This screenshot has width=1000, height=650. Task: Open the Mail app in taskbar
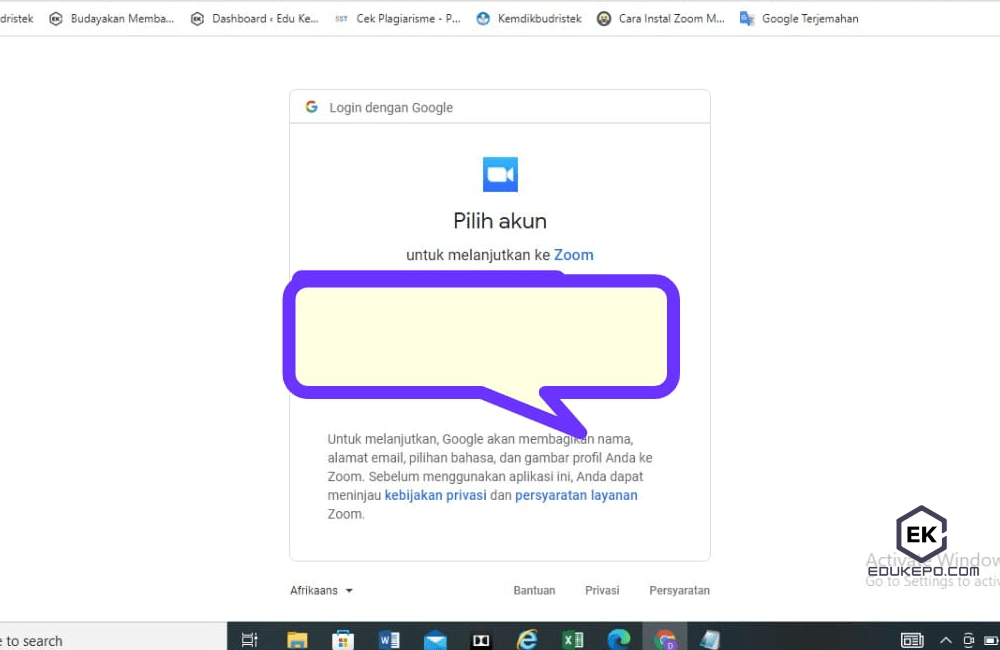coord(435,640)
